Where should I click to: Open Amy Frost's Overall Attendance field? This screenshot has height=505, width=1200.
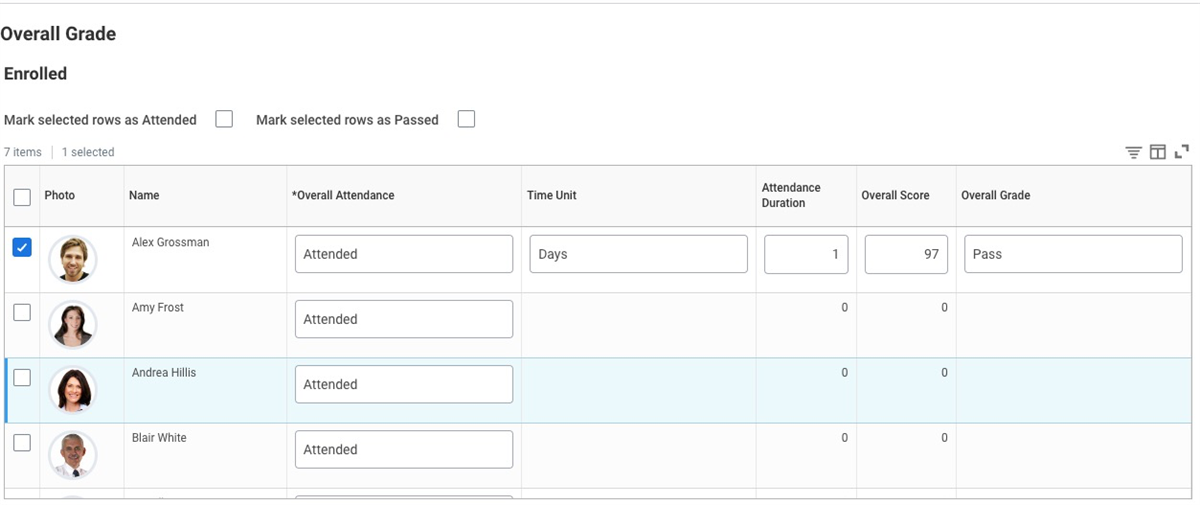[x=404, y=319]
